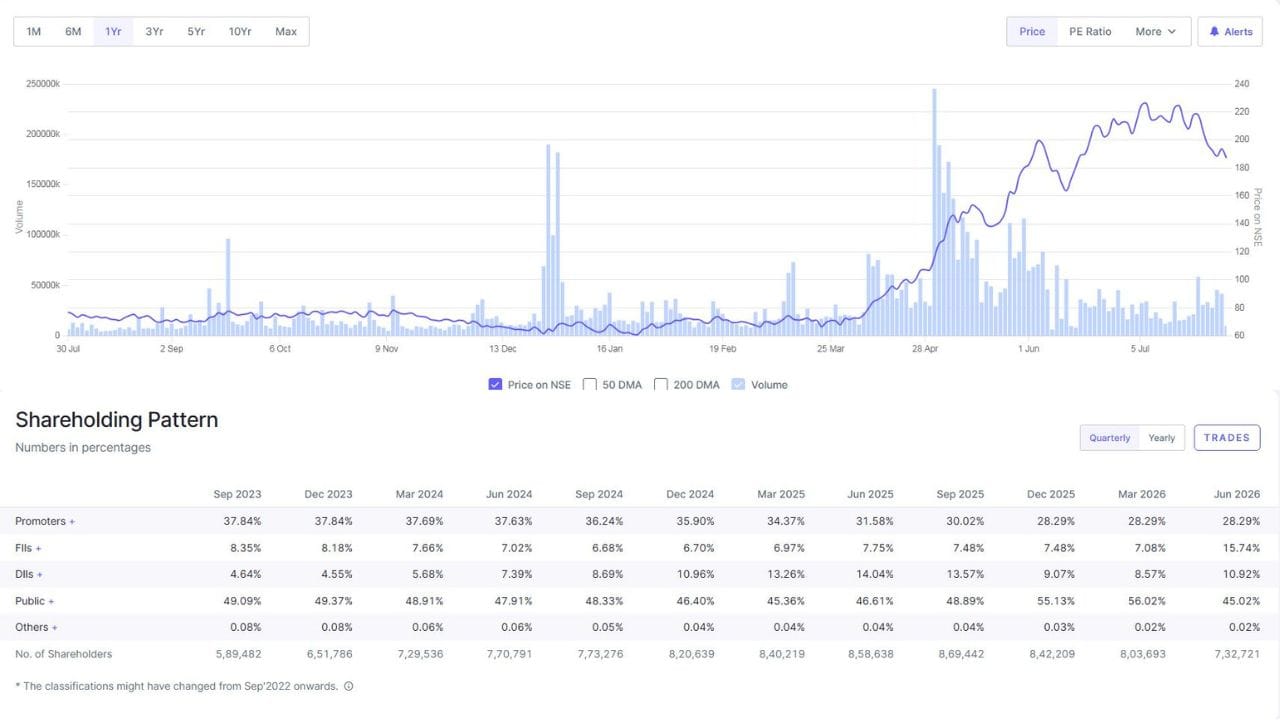Click the plus icon next to Public
This screenshot has width=1280, height=720.
51,602
